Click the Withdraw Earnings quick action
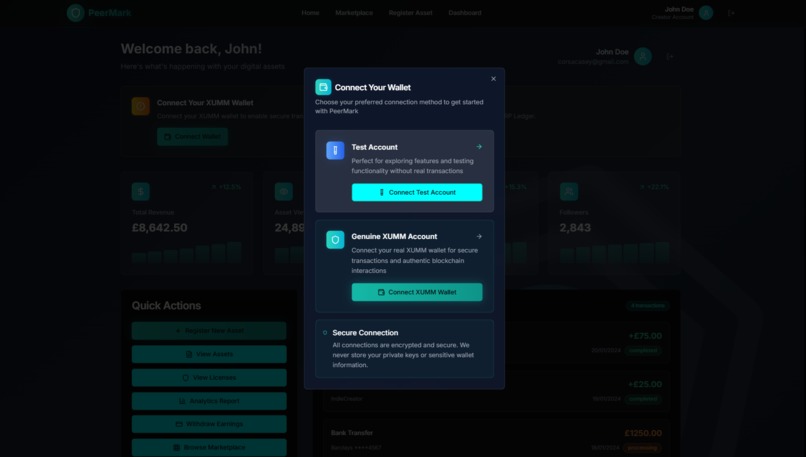This screenshot has width=806, height=457. [209, 424]
